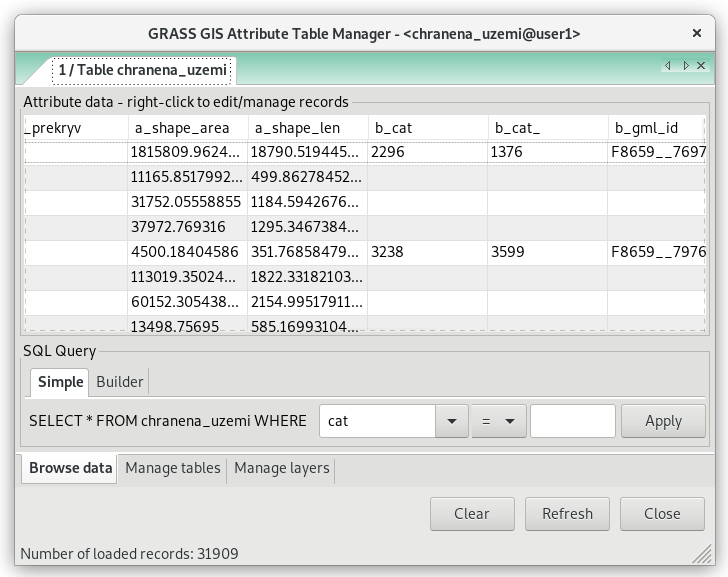The height and width of the screenshot is (577, 728).
Task: Select b_gml_id cell F8659__7697
Action: 656,152
